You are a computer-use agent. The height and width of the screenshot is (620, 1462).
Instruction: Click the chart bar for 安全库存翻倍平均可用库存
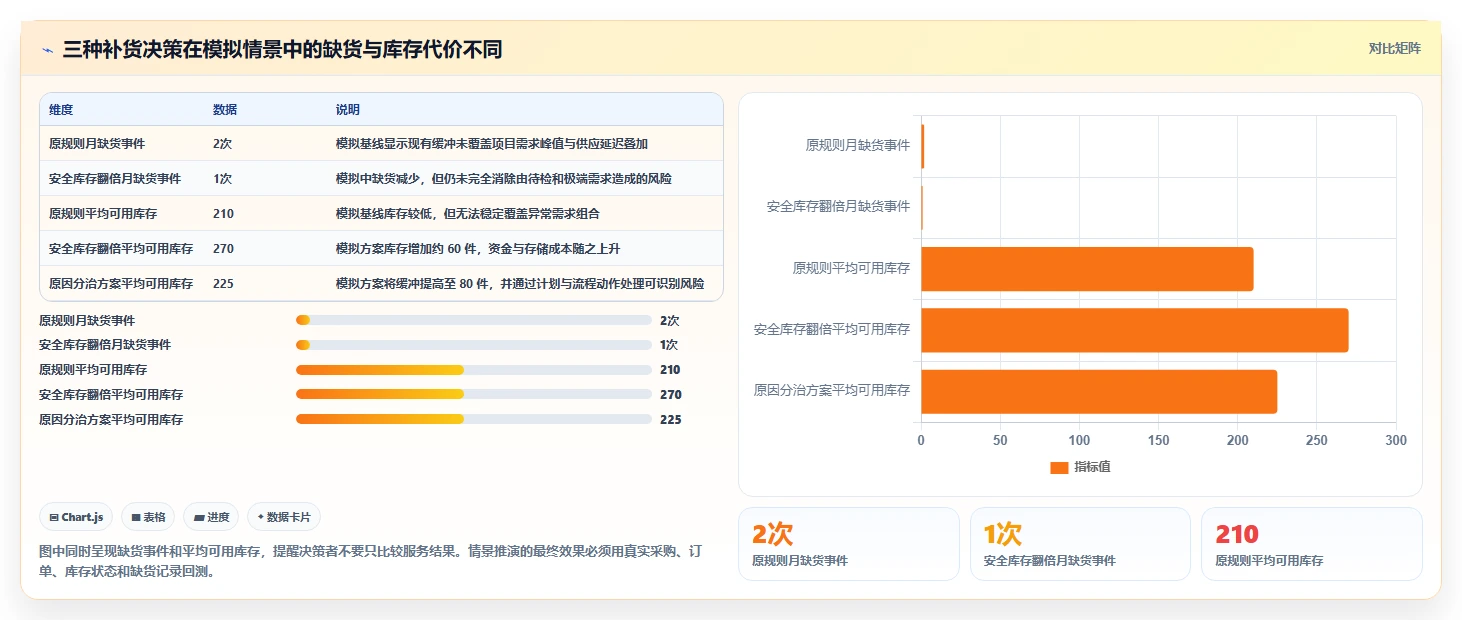[1134, 330]
